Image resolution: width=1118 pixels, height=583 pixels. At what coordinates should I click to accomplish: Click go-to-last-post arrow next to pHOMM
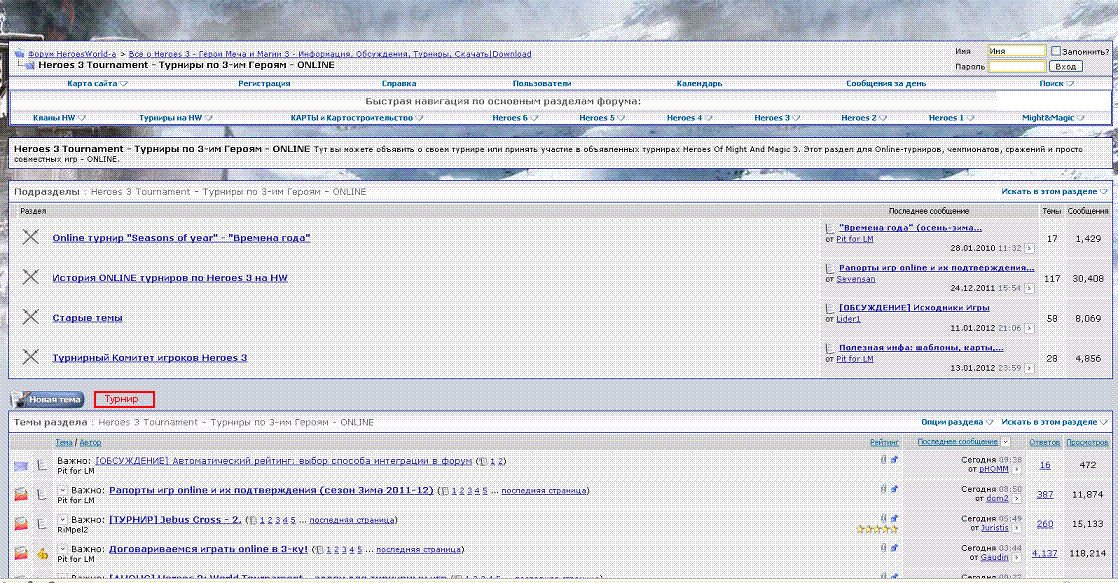click(x=1017, y=470)
